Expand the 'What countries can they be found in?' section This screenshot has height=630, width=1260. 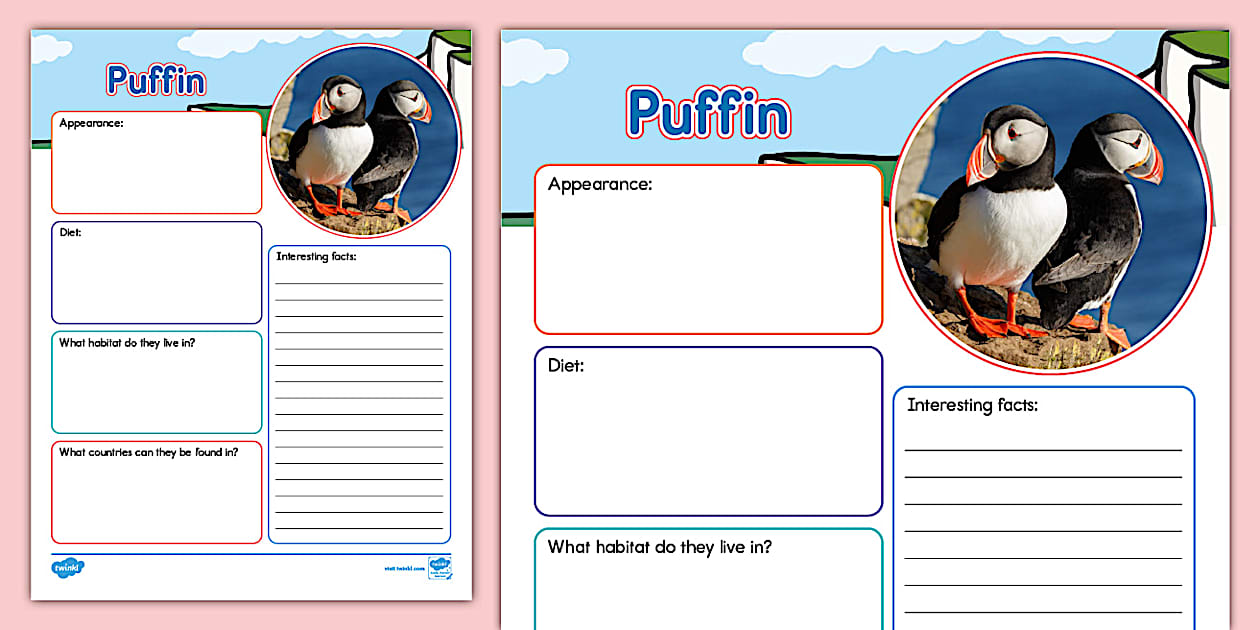[156, 492]
